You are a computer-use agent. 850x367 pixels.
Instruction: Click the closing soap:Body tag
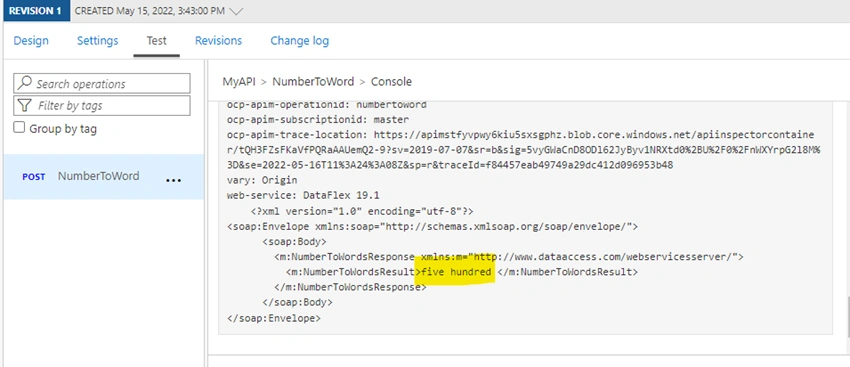[x=297, y=302]
